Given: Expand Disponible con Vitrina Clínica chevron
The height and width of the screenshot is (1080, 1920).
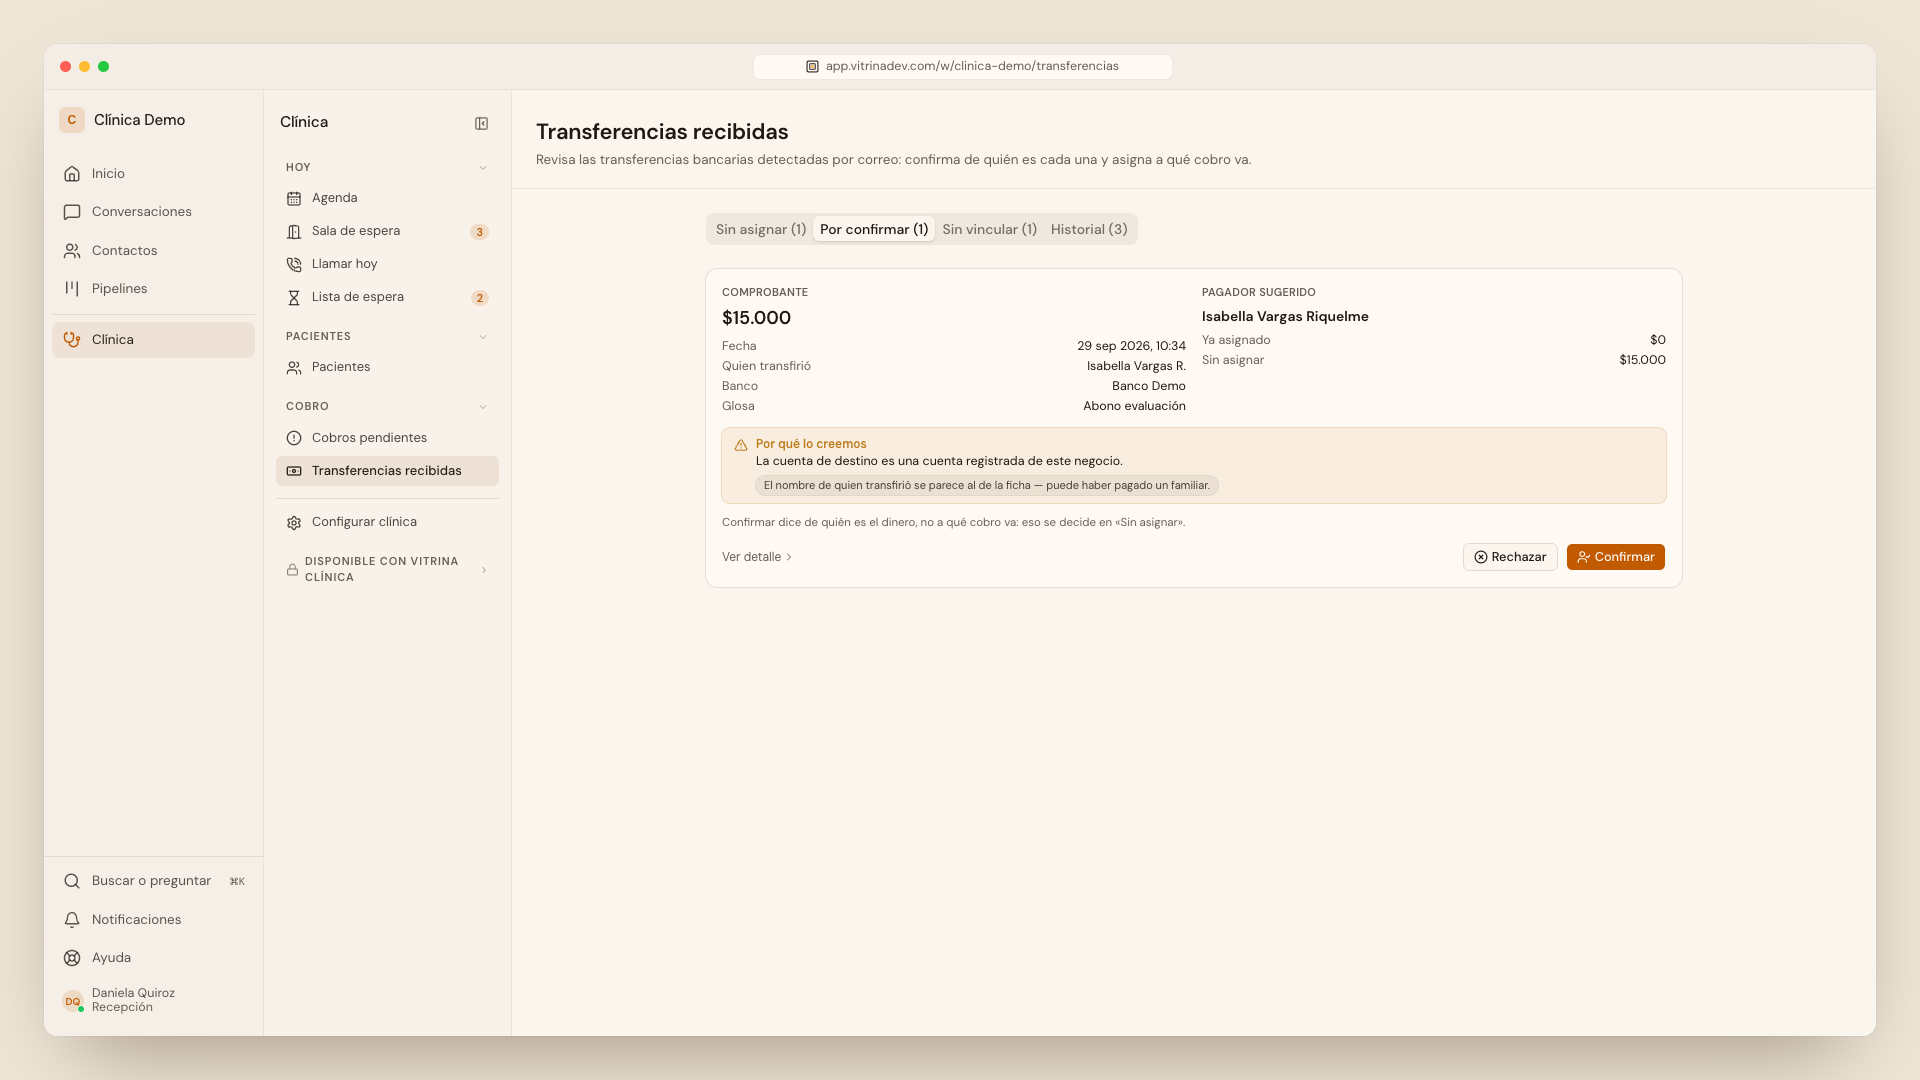Looking at the screenshot, I should point(484,570).
